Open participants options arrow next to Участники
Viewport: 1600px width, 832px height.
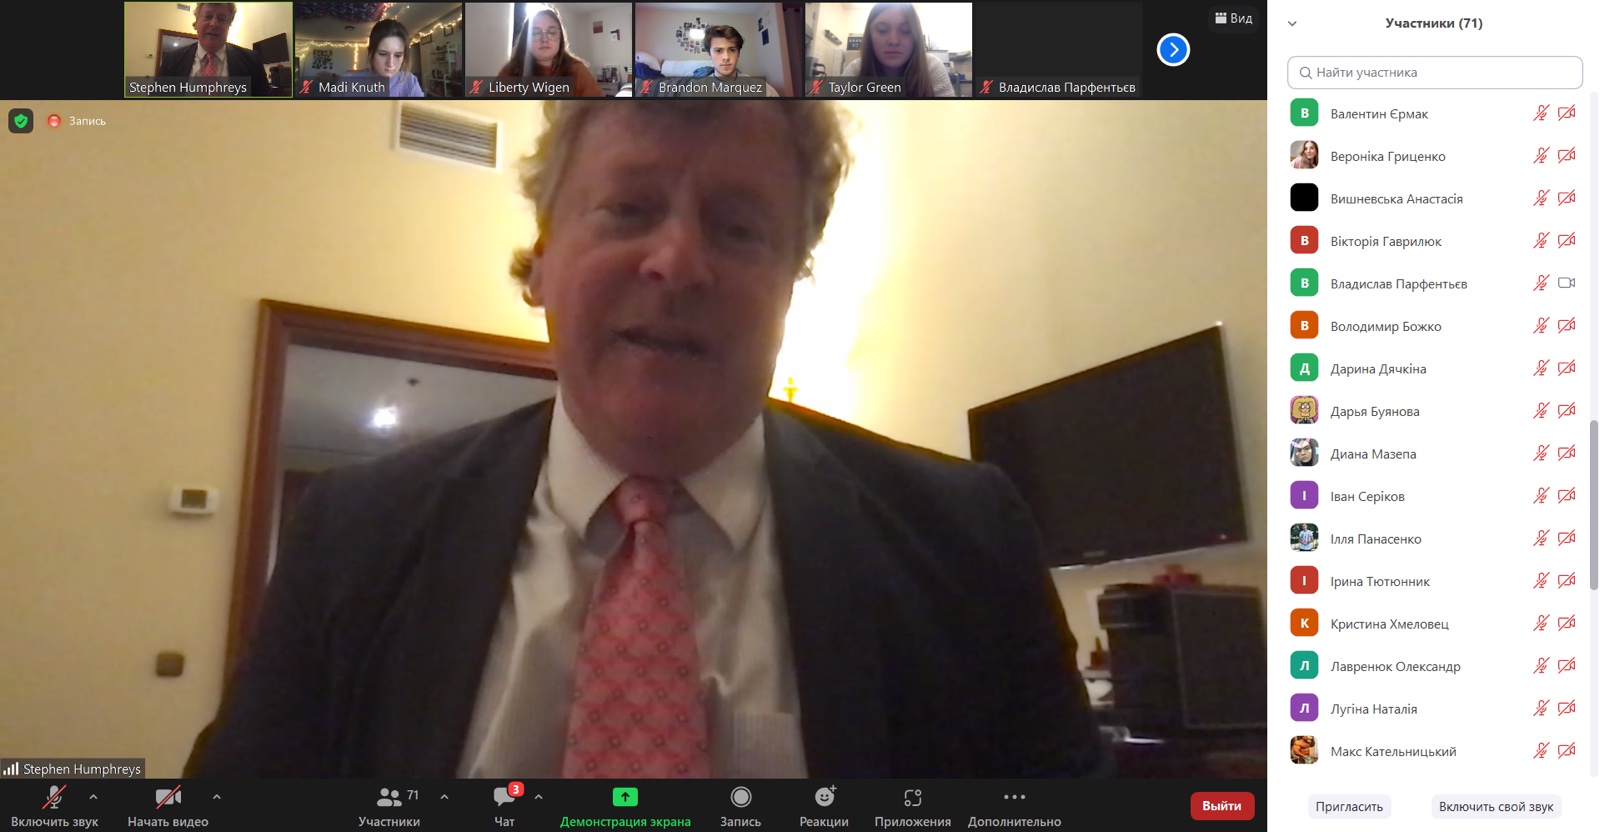click(x=444, y=797)
